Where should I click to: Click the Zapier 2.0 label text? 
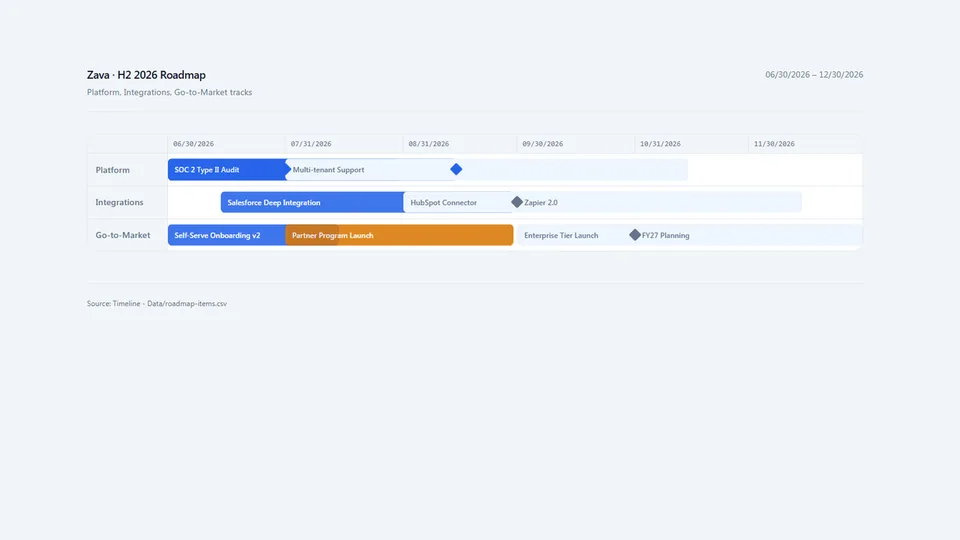tap(541, 203)
